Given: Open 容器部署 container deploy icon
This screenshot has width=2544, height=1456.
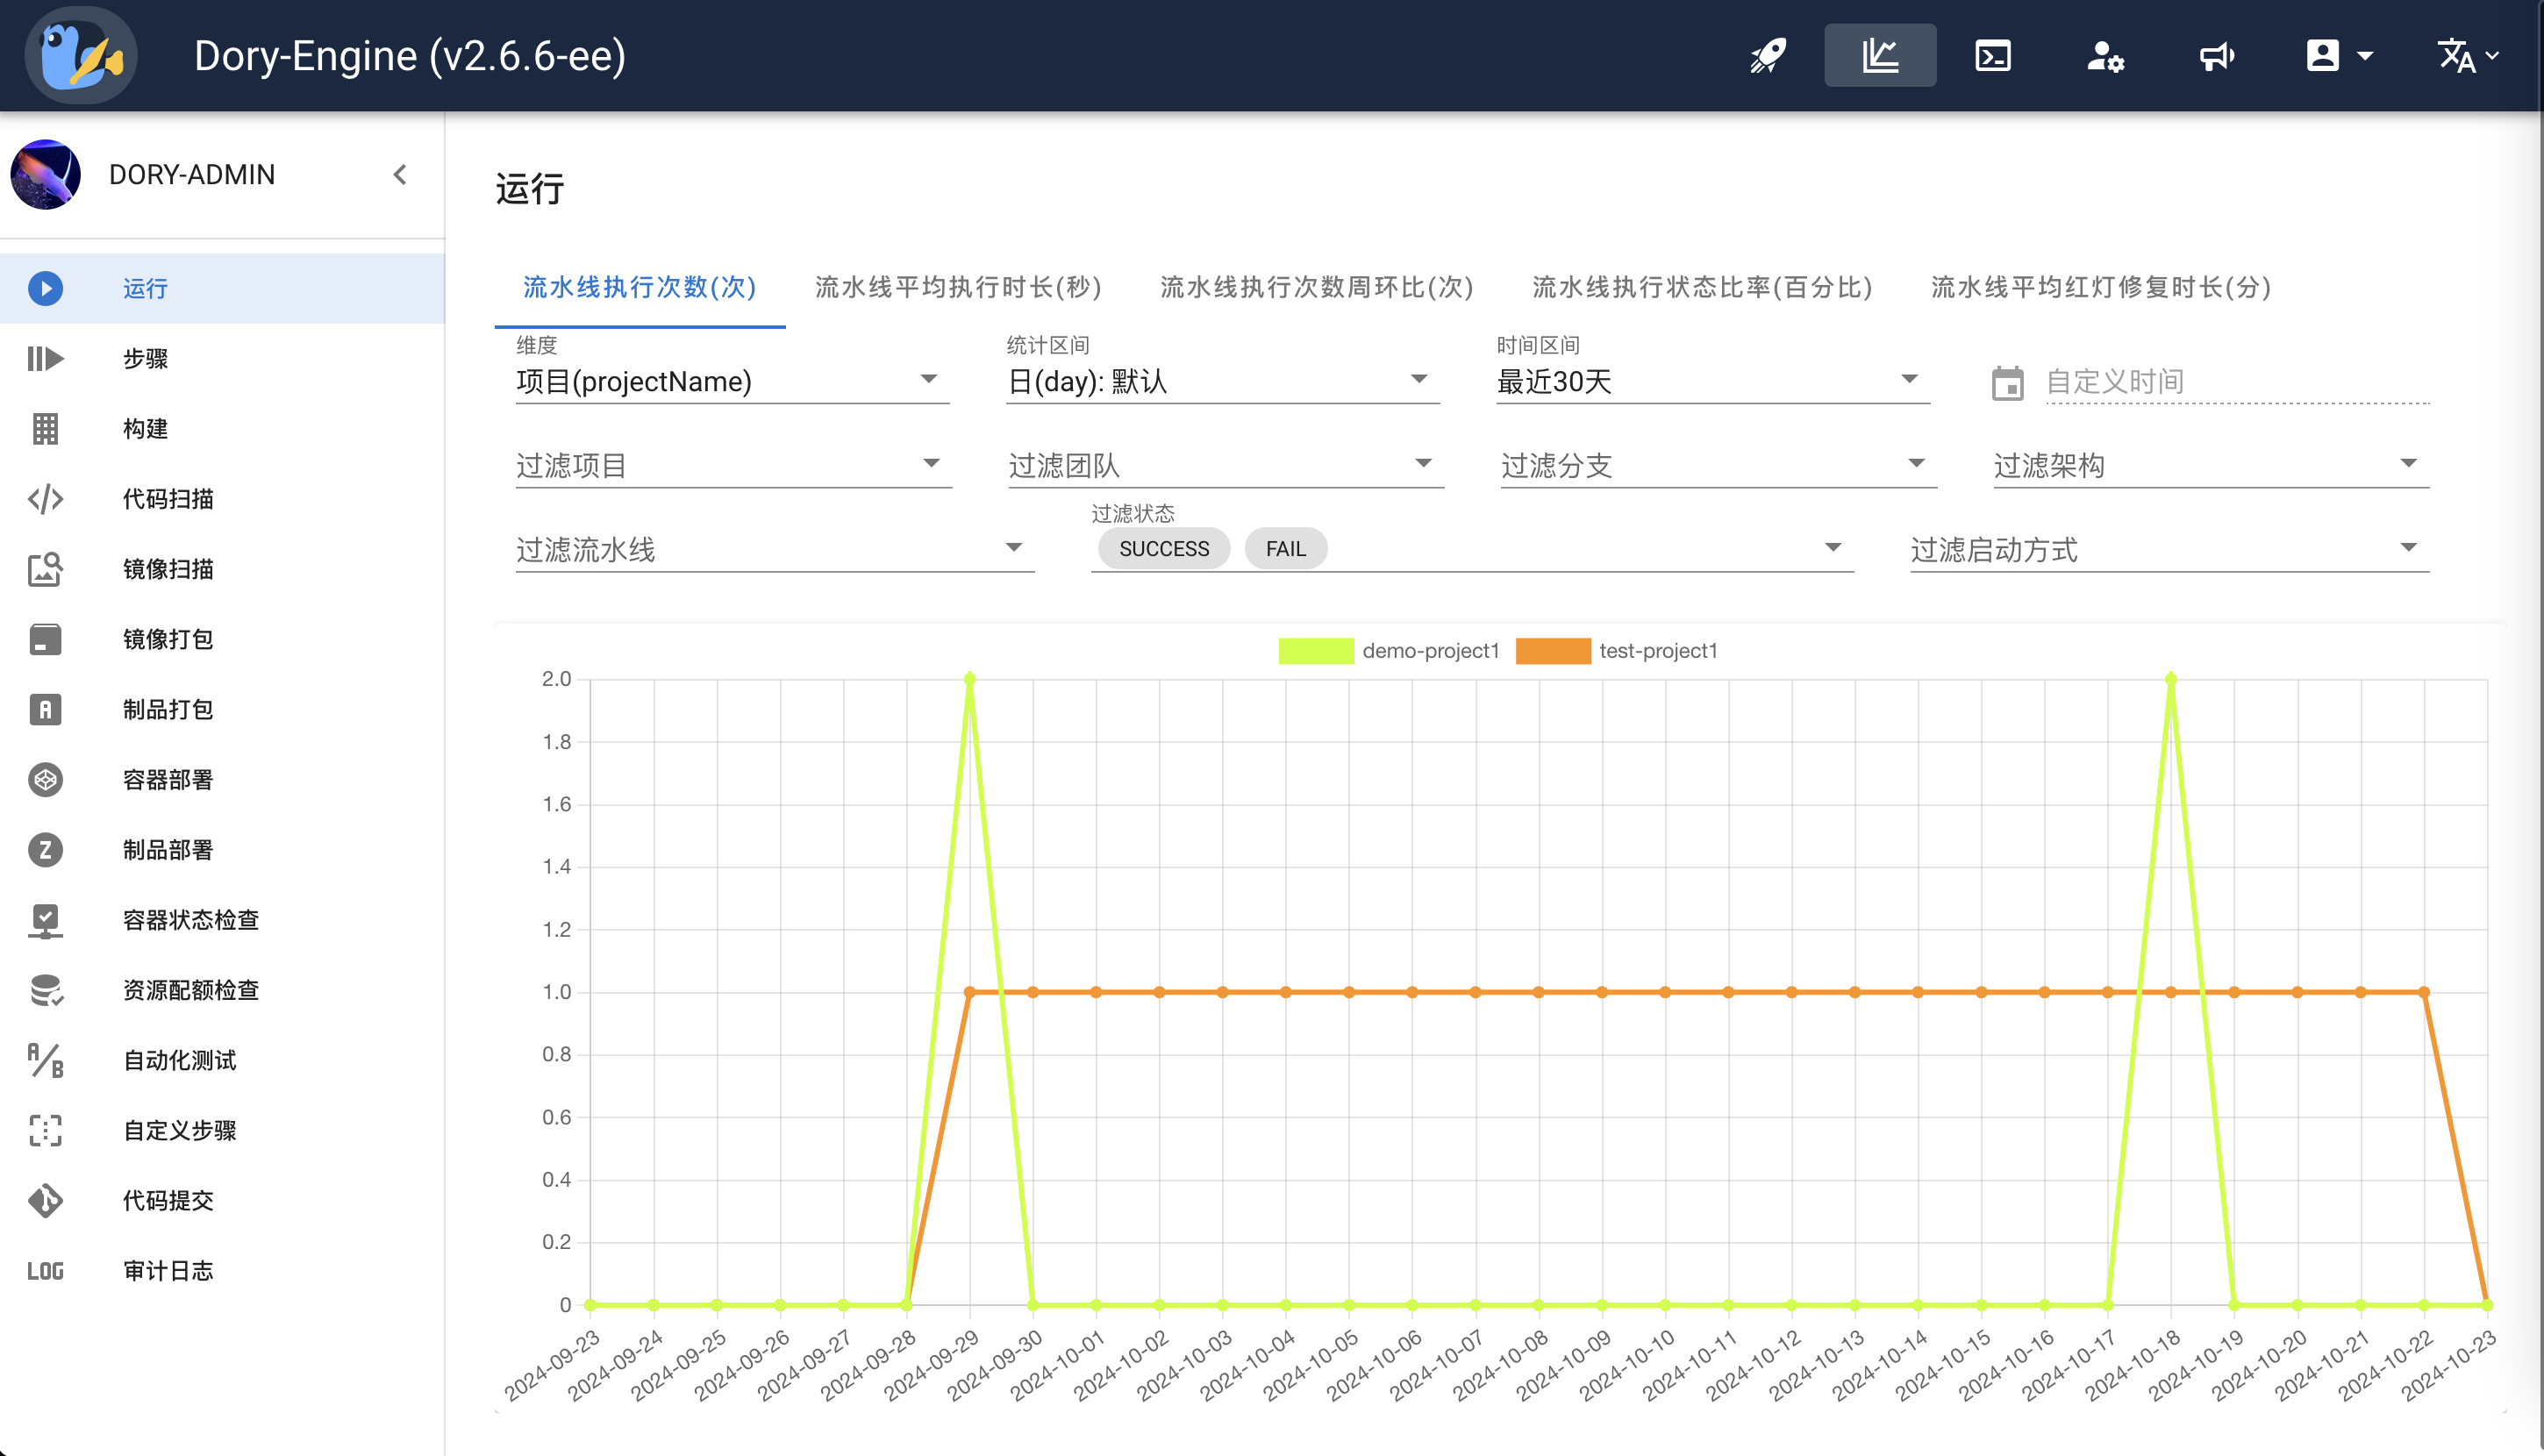Looking at the screenshot, I should click(45, 779).
